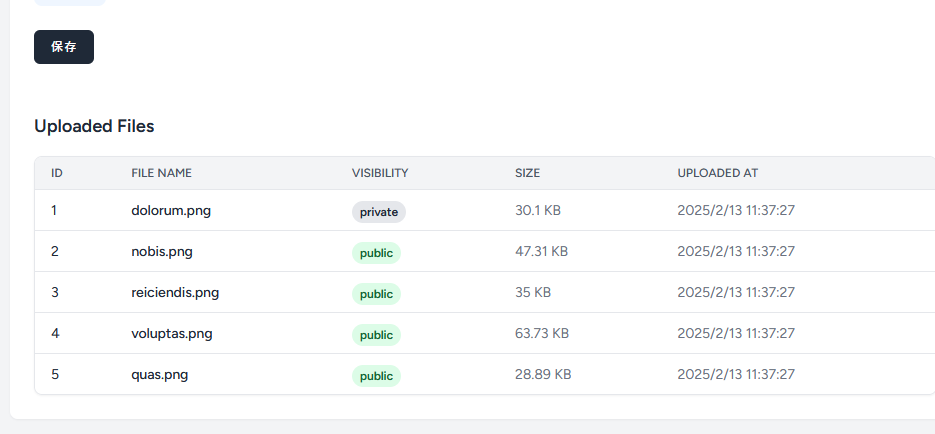This screenshot has height=434, width=935.
Task: Click the public badge for quas.png
Action: click(x=376, y=376)
